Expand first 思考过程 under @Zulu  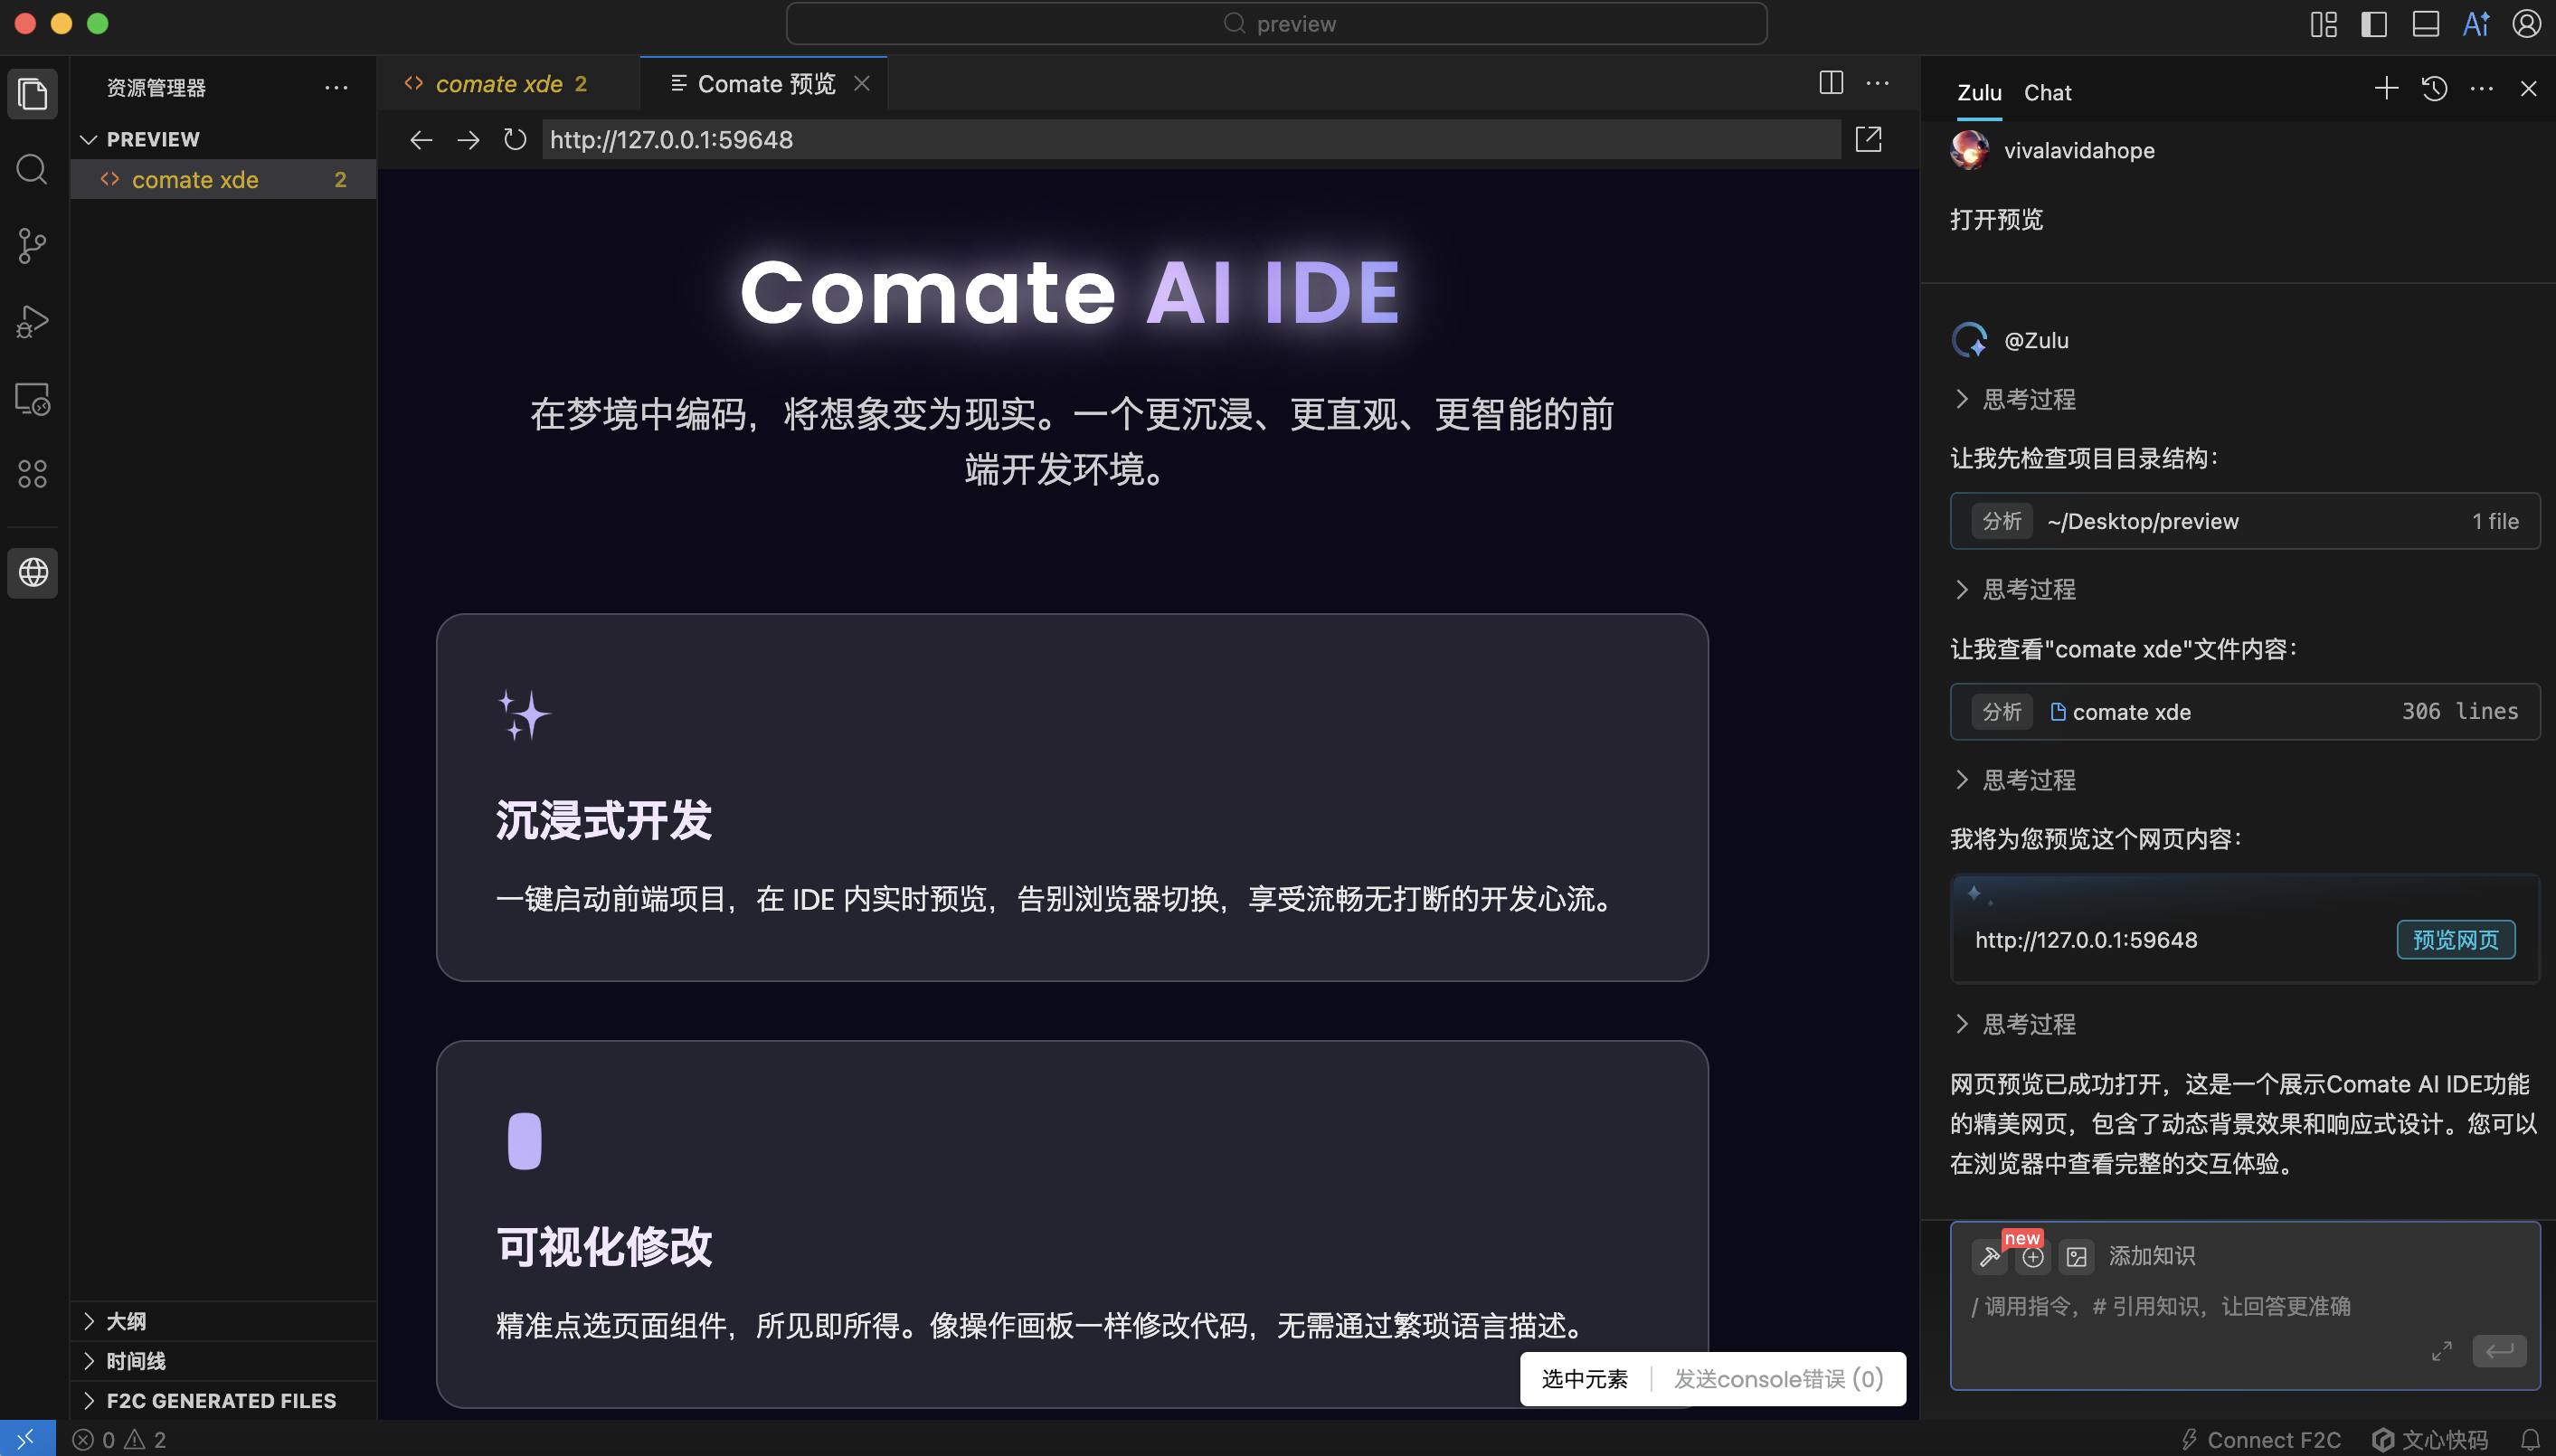[2014, 399]
